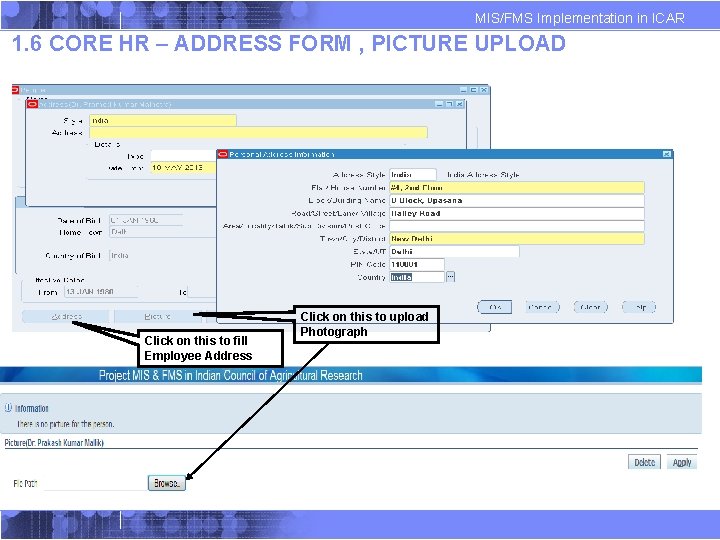Click the empty Area/Locality field
The image size is (720, 540).
(x=517, y=226)
